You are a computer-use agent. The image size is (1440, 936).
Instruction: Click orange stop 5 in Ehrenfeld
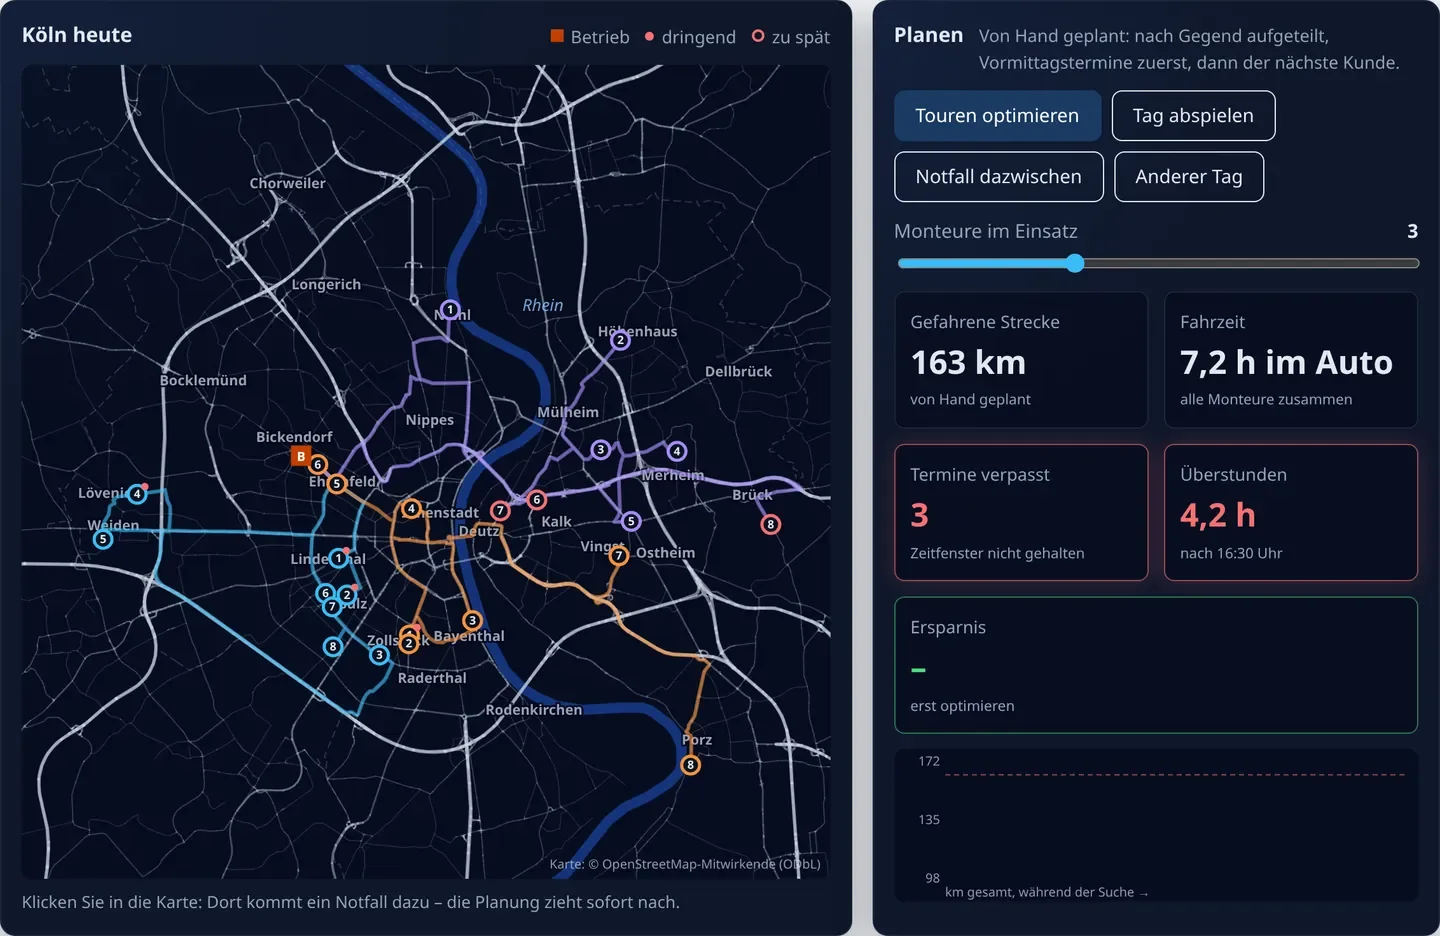click(337, 483)
